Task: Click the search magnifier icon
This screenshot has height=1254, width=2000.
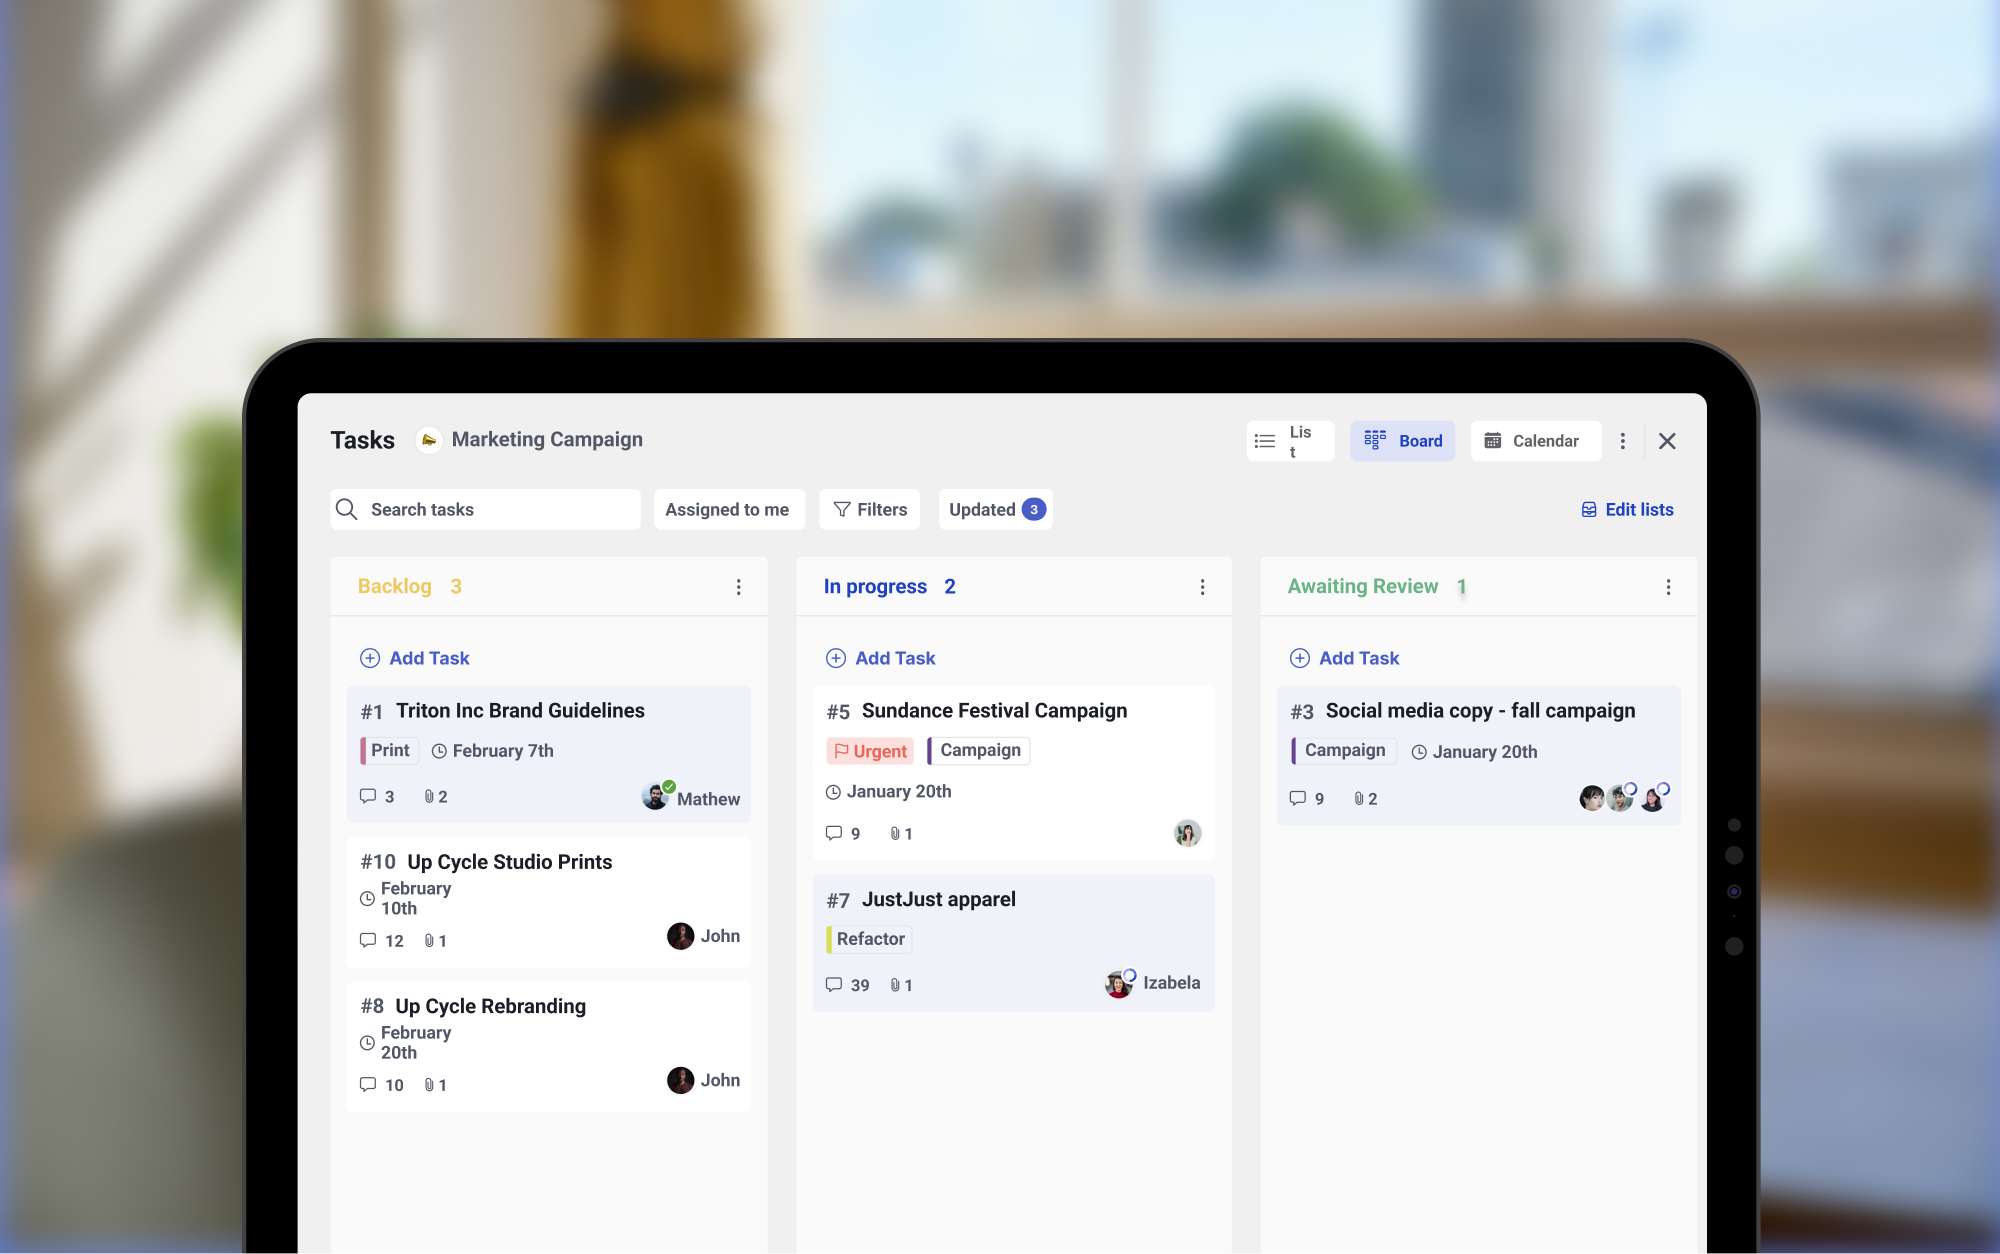Action: 347,509
